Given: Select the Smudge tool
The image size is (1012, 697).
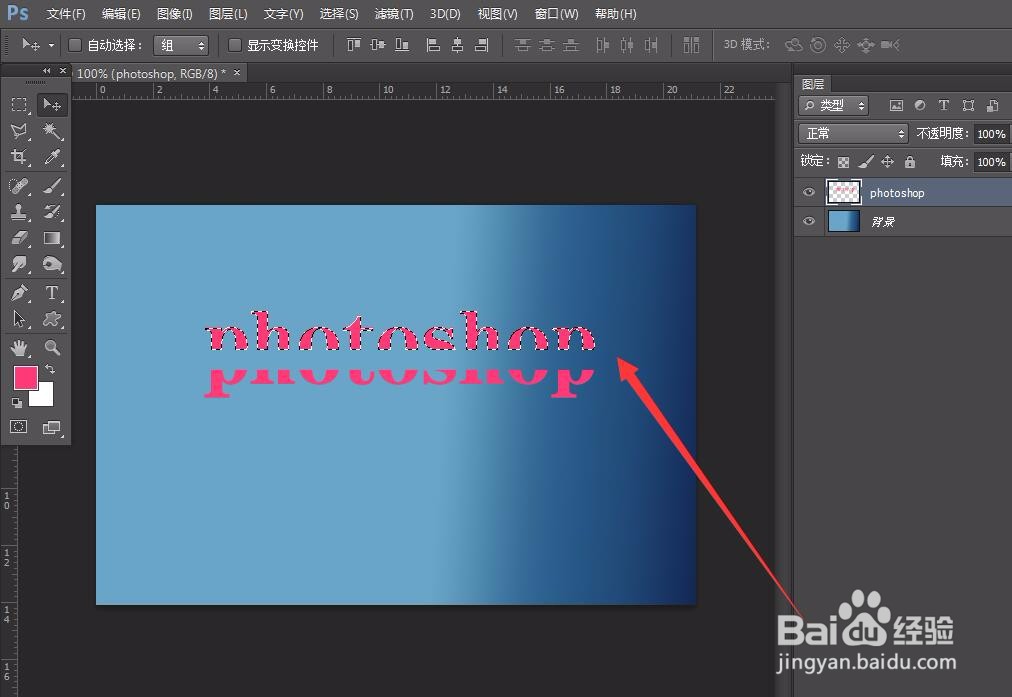Looking at the screenshot, I should tap(19, 264).
